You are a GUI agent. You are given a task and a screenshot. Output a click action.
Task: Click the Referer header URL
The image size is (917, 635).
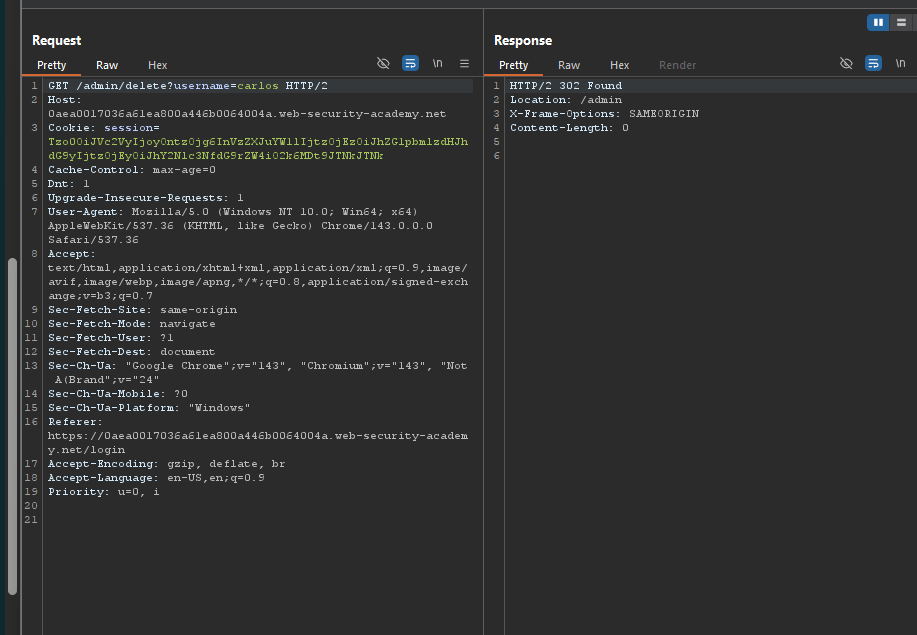click(x=258, y=443)
